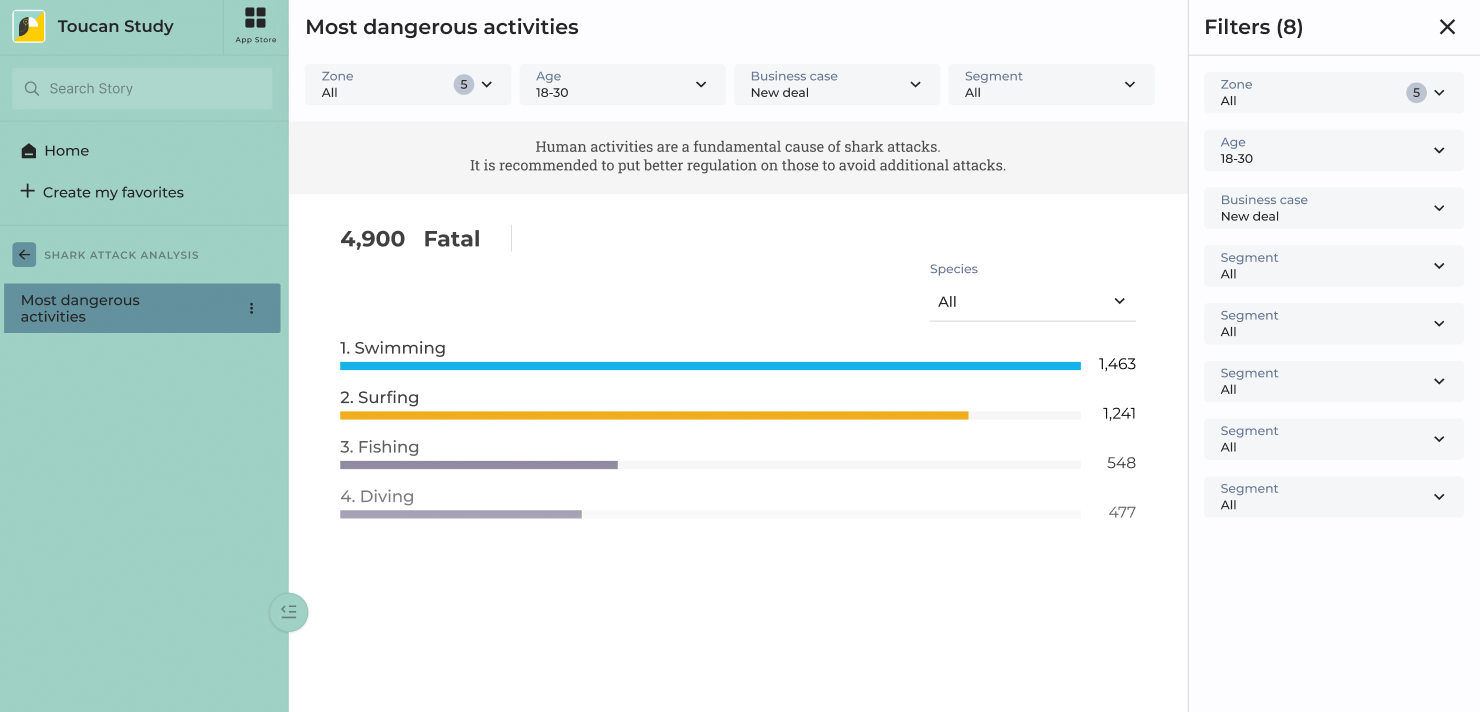1480x712 pixels.
Task: Click the Shark Attack Analysis section label
Action: (121, 255)
